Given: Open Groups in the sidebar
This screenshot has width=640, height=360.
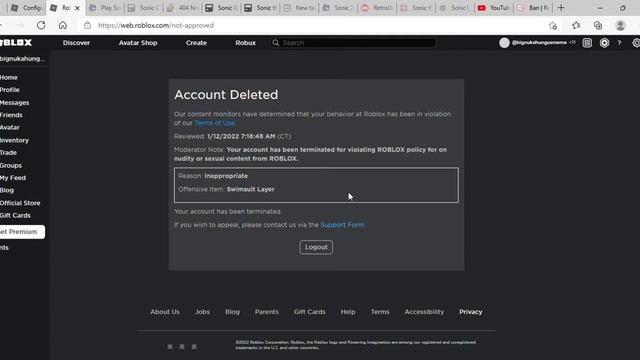Looking at the screenshot, I should pos(11,165).
